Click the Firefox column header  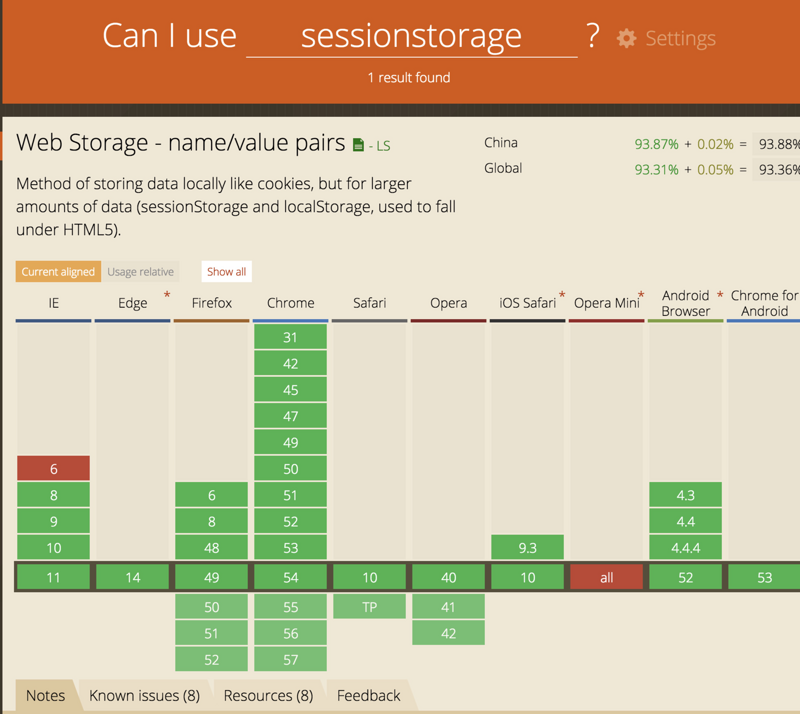click(211, 303)
